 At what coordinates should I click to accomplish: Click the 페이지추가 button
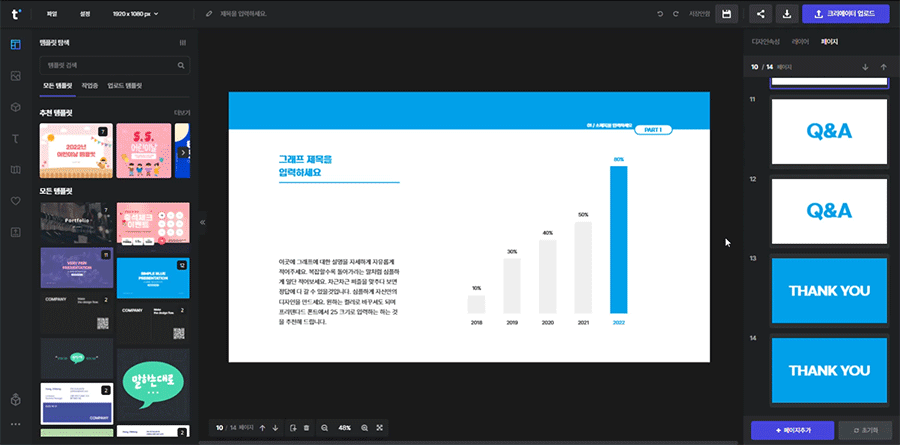pyautogui.click(x=791, y=428)
